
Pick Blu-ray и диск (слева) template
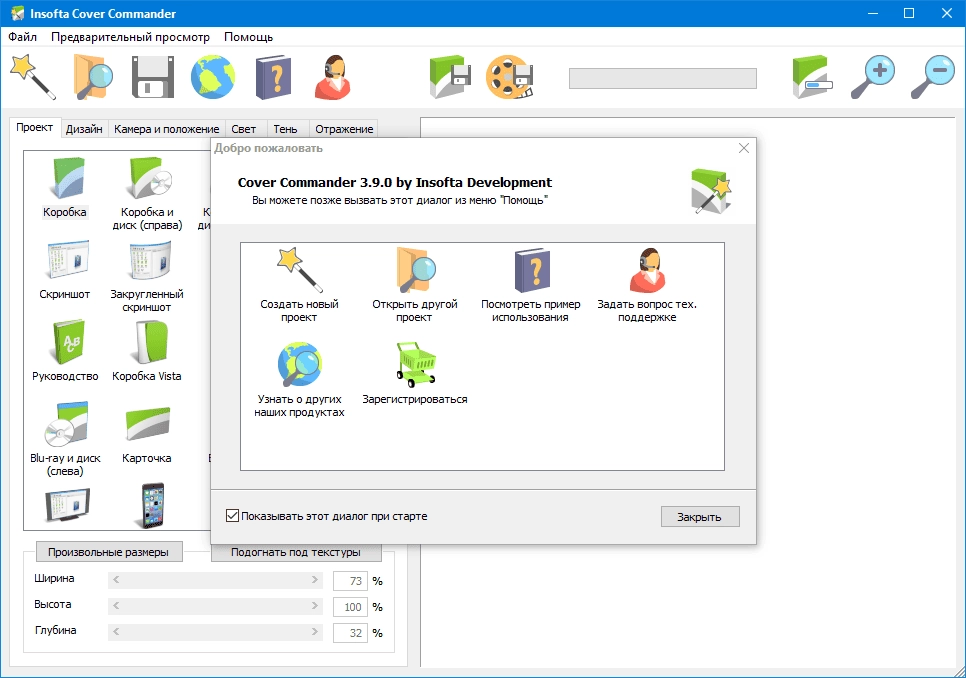[65, 439]
